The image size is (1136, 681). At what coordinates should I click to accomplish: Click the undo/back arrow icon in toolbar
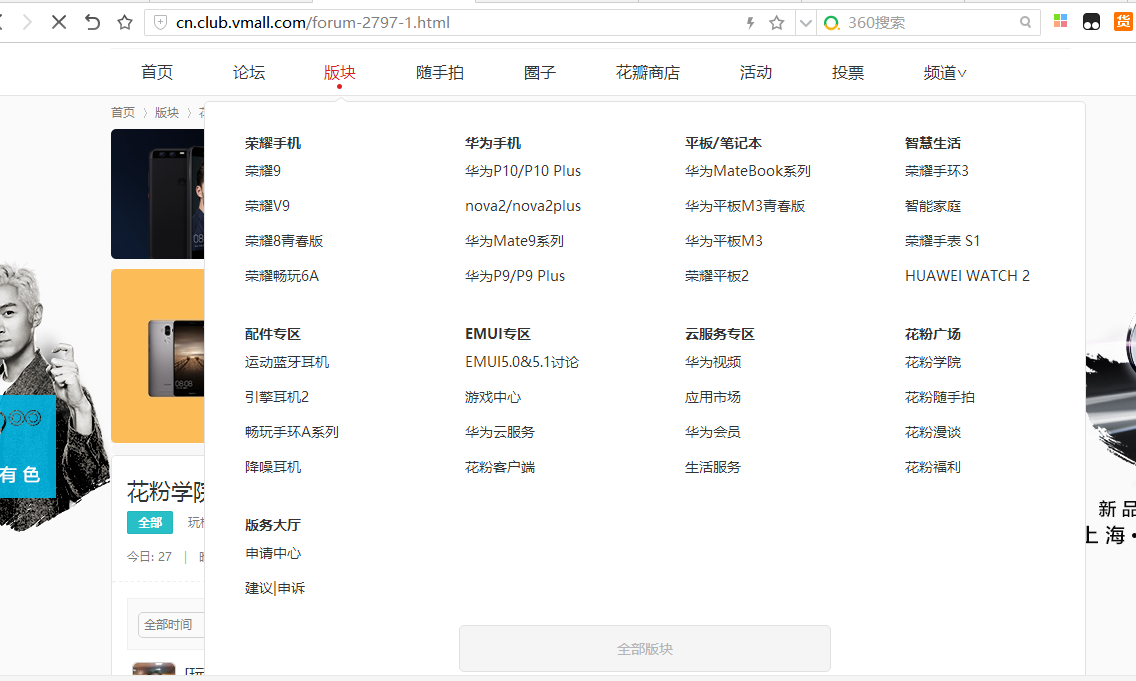click(92, 22)
